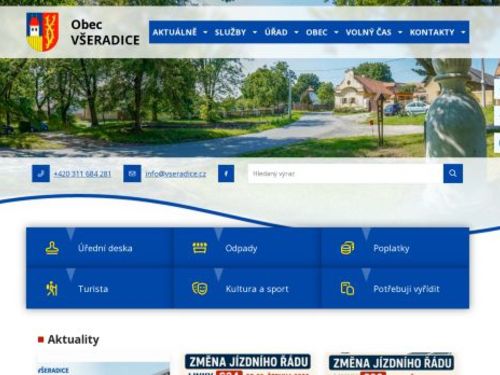Image resolution: width=500 pixels, height=375 pixels.
Task: Click the Aktuality section heading
Action: tap(73, 339)
